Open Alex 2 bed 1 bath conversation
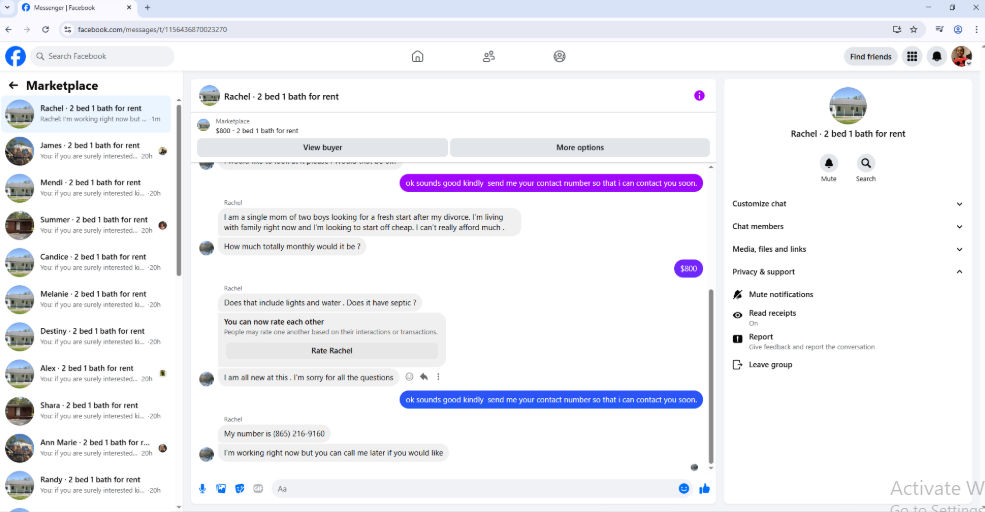The width and height of the screenshot is (985, 512). point(87,373)
